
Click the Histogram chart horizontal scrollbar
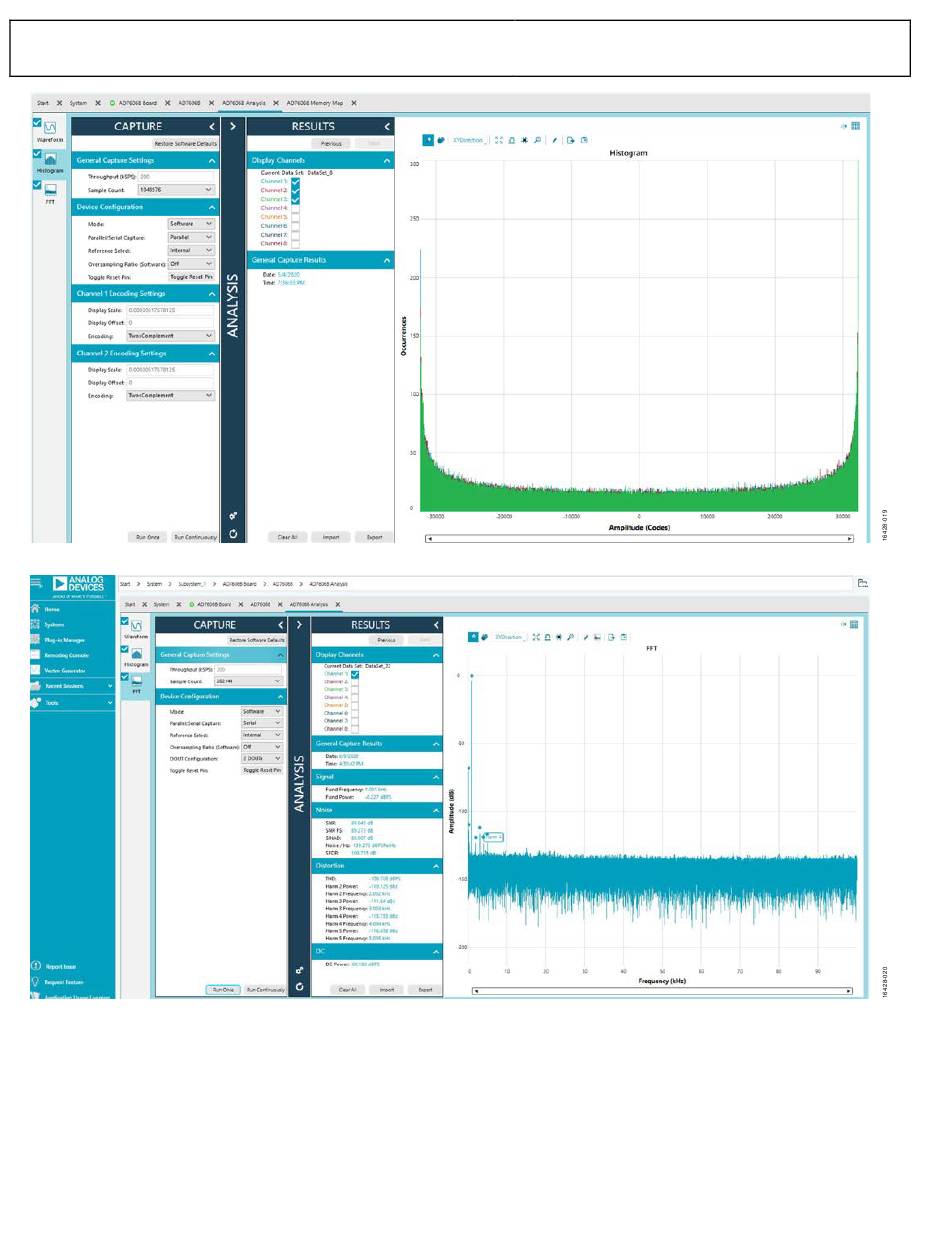(x=640, y=538)
